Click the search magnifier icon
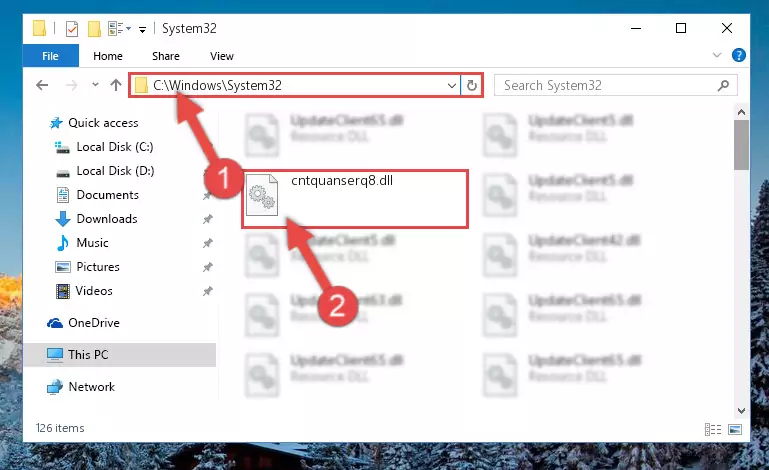The height and width of the screenshot is (470, 769). point(723,86)
